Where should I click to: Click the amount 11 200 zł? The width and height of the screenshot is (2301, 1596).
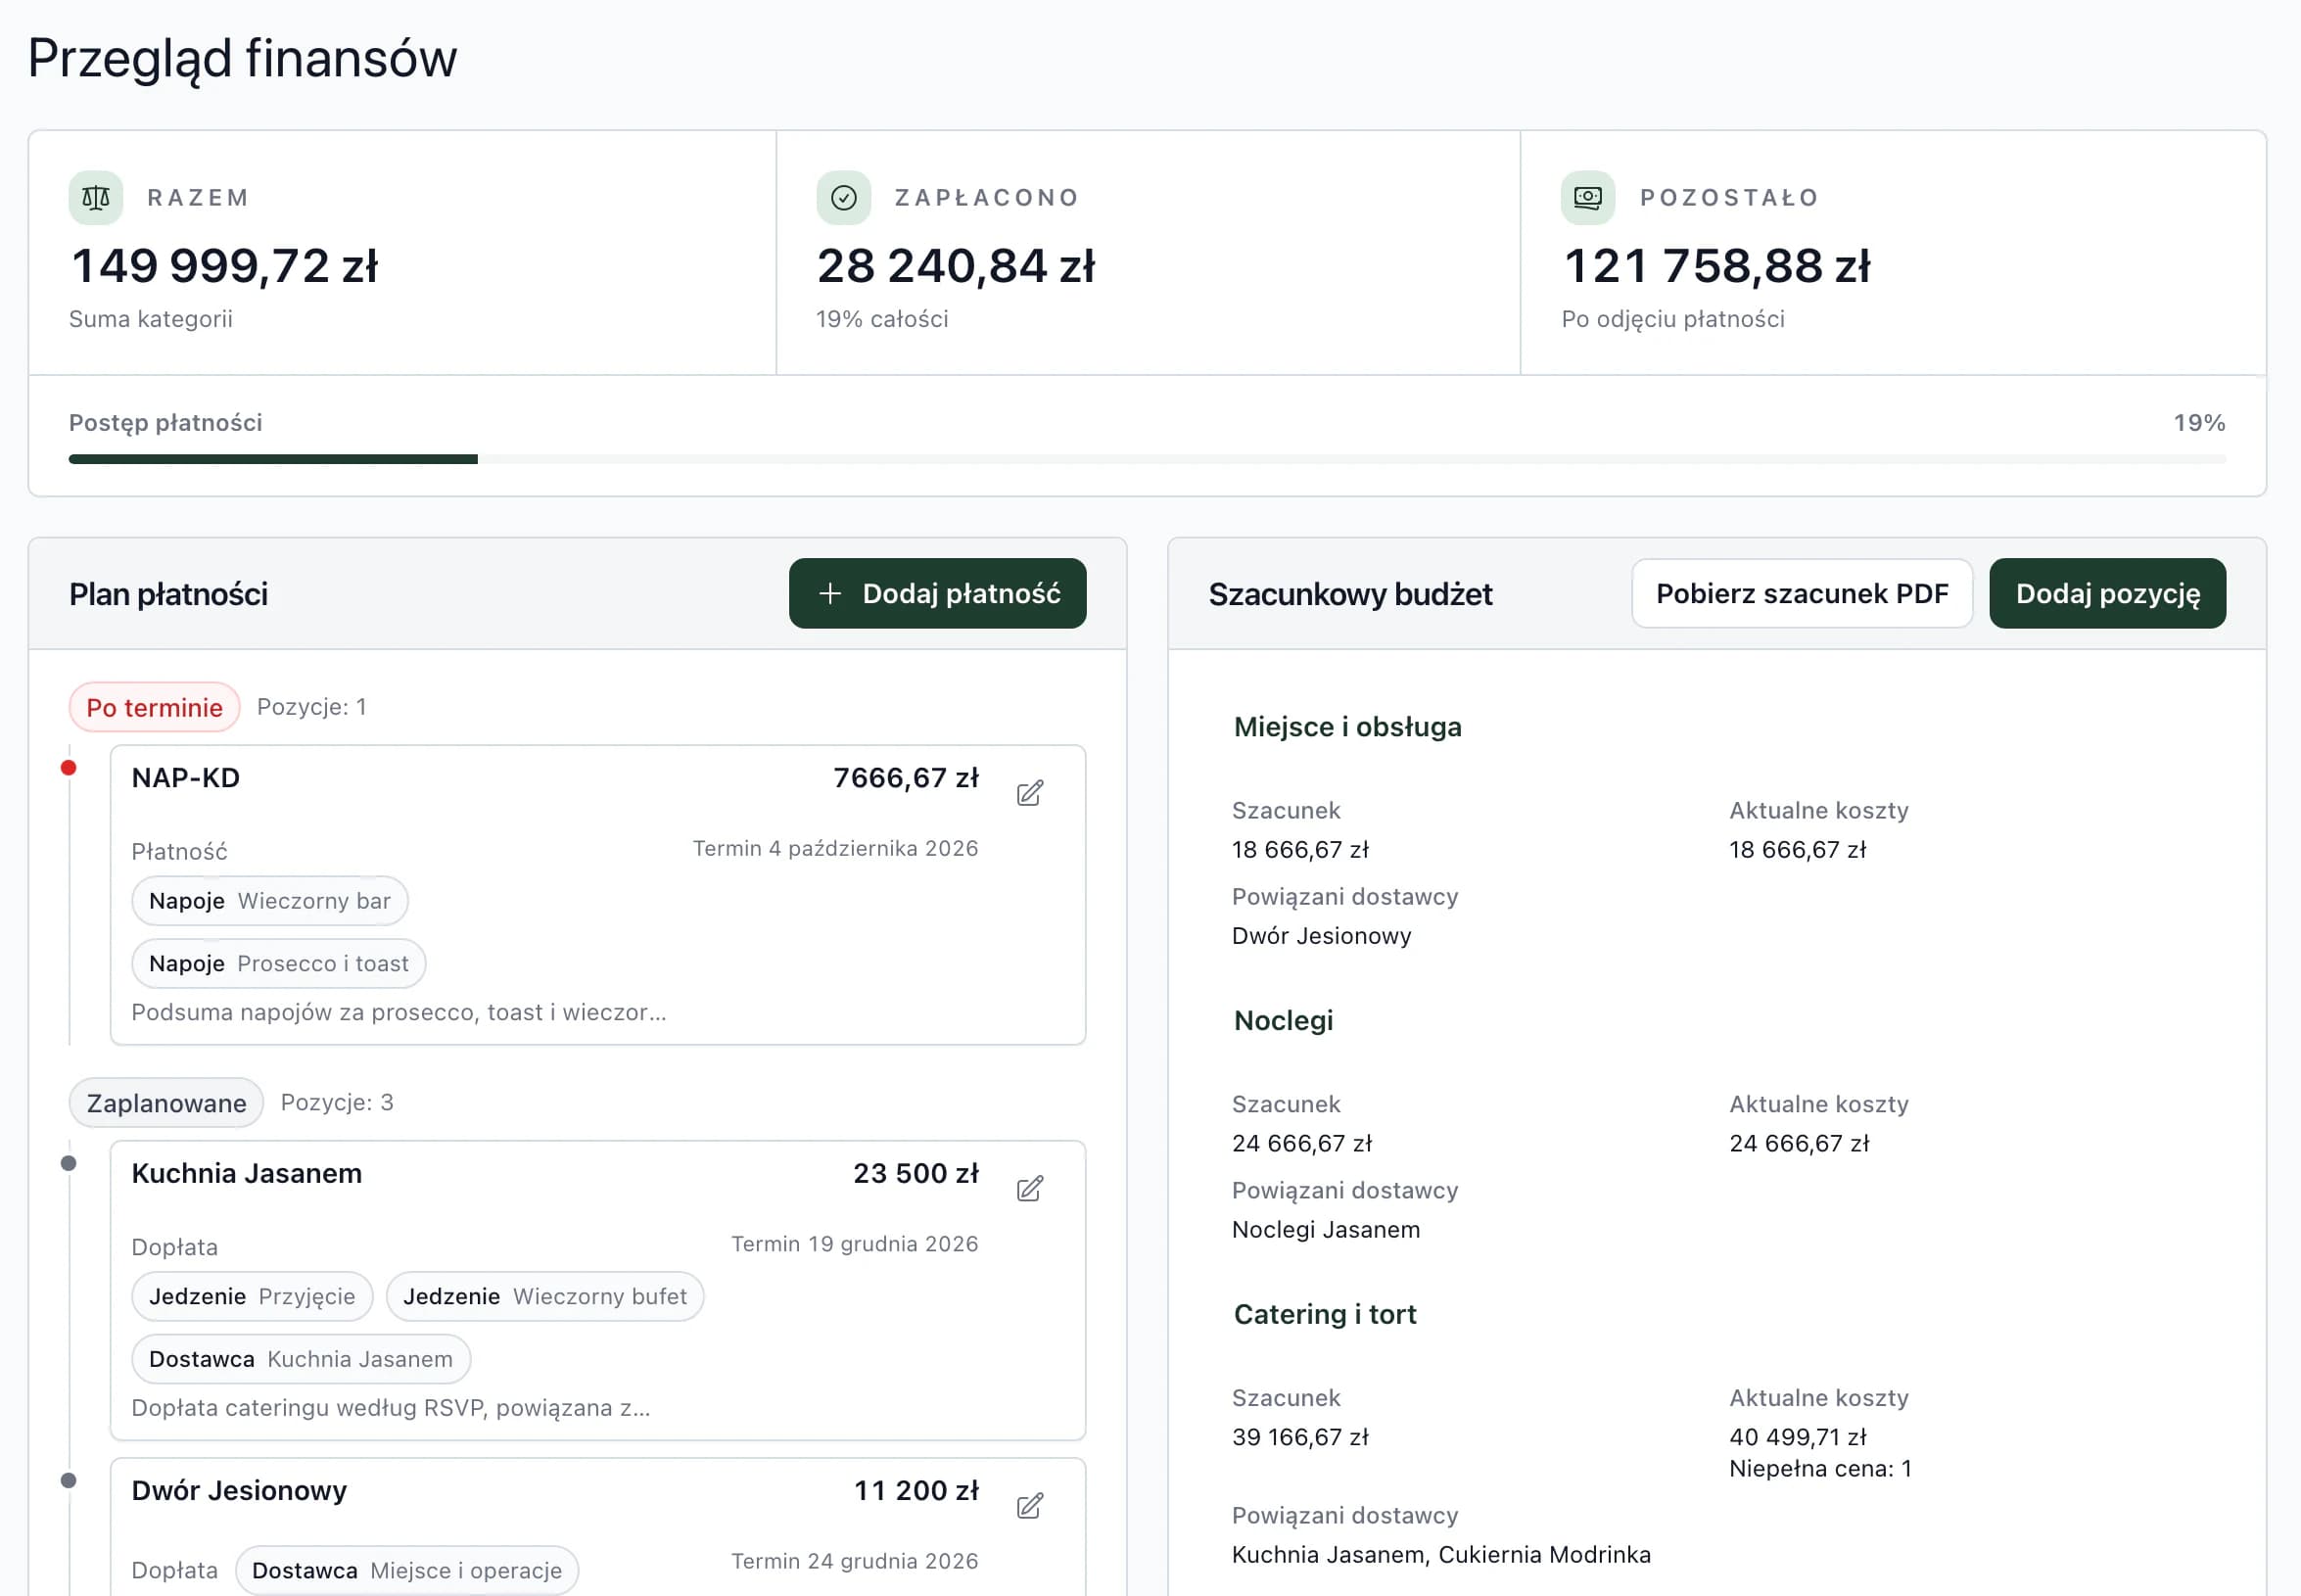(x=916, y=1491)
